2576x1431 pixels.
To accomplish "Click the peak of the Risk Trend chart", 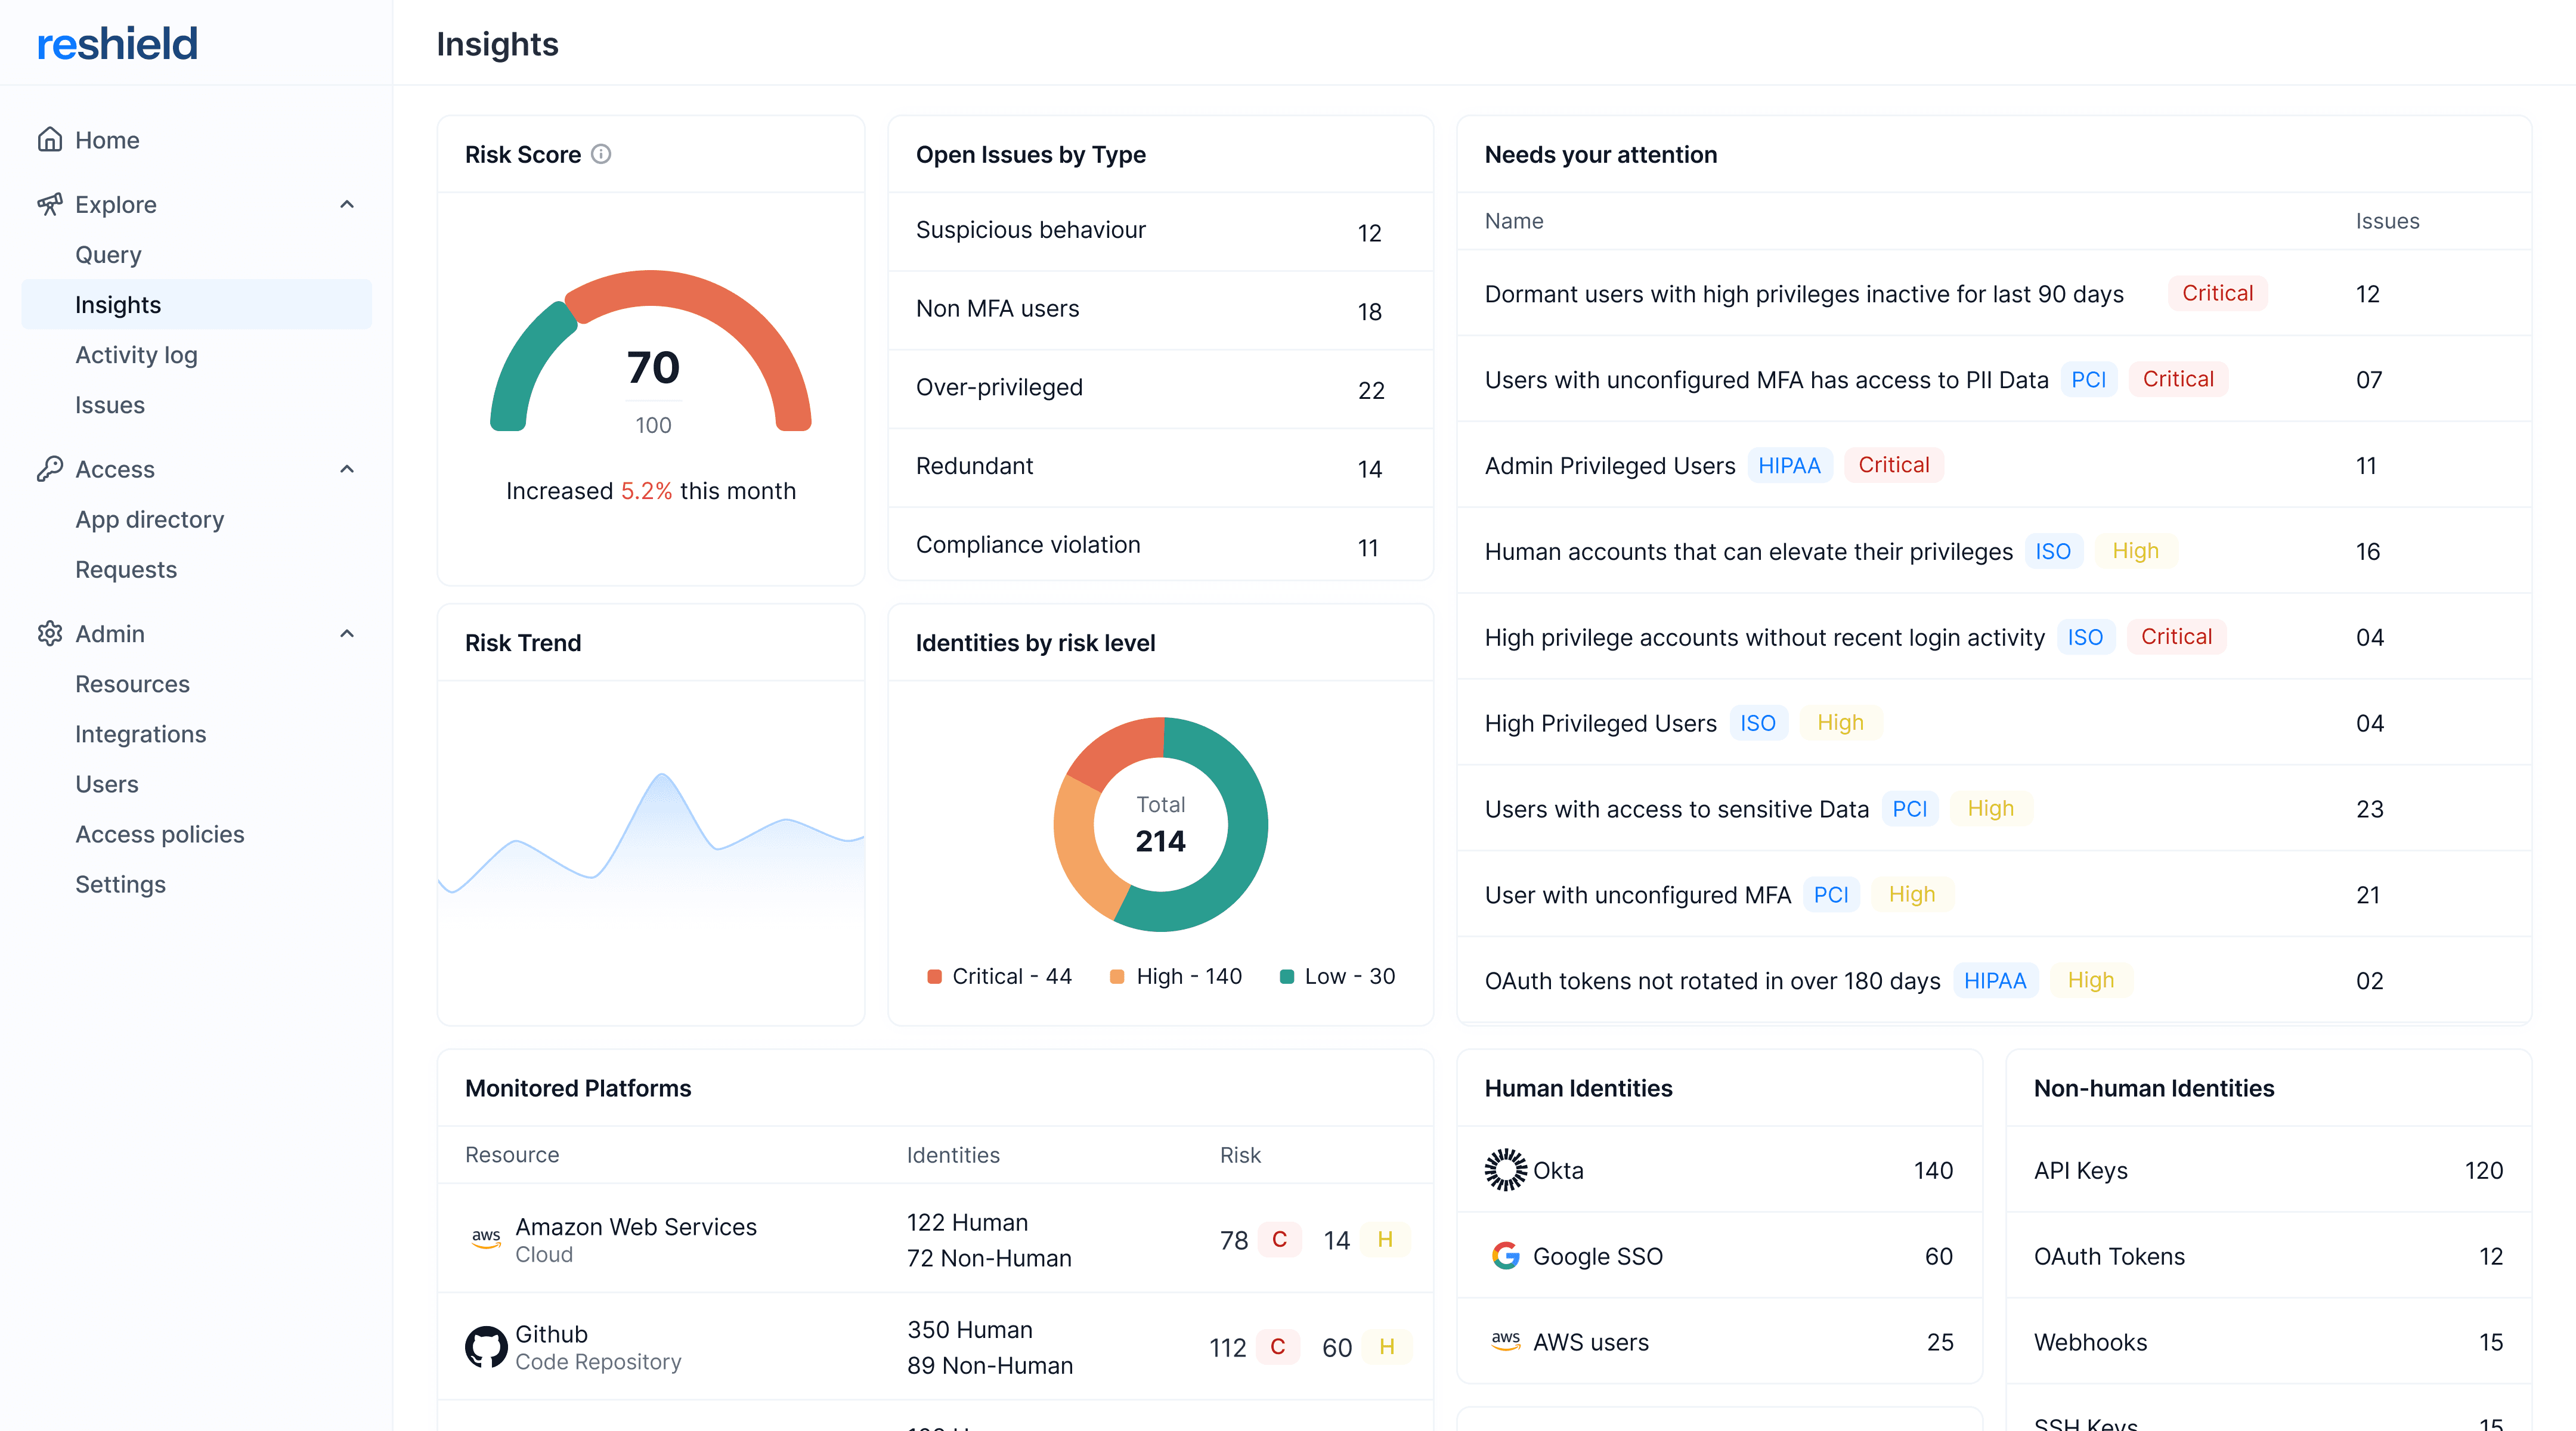I will pos(661,775).
